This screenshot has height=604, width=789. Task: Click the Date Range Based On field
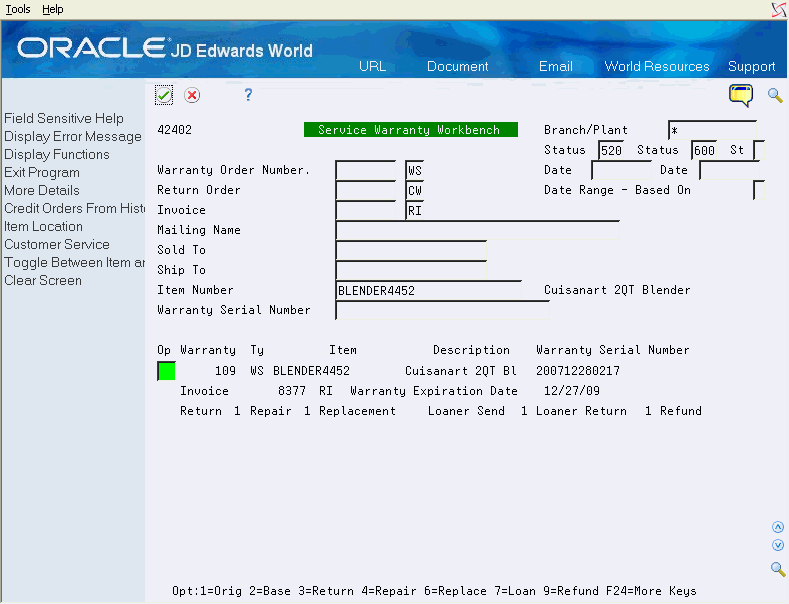pos(759,190)
